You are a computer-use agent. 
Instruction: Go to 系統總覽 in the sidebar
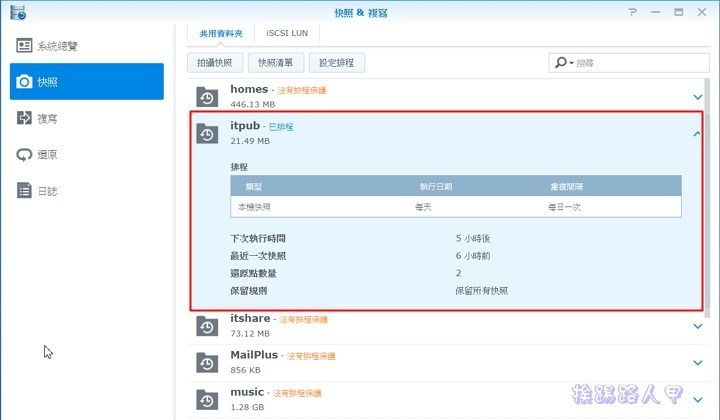coord(57,46)
